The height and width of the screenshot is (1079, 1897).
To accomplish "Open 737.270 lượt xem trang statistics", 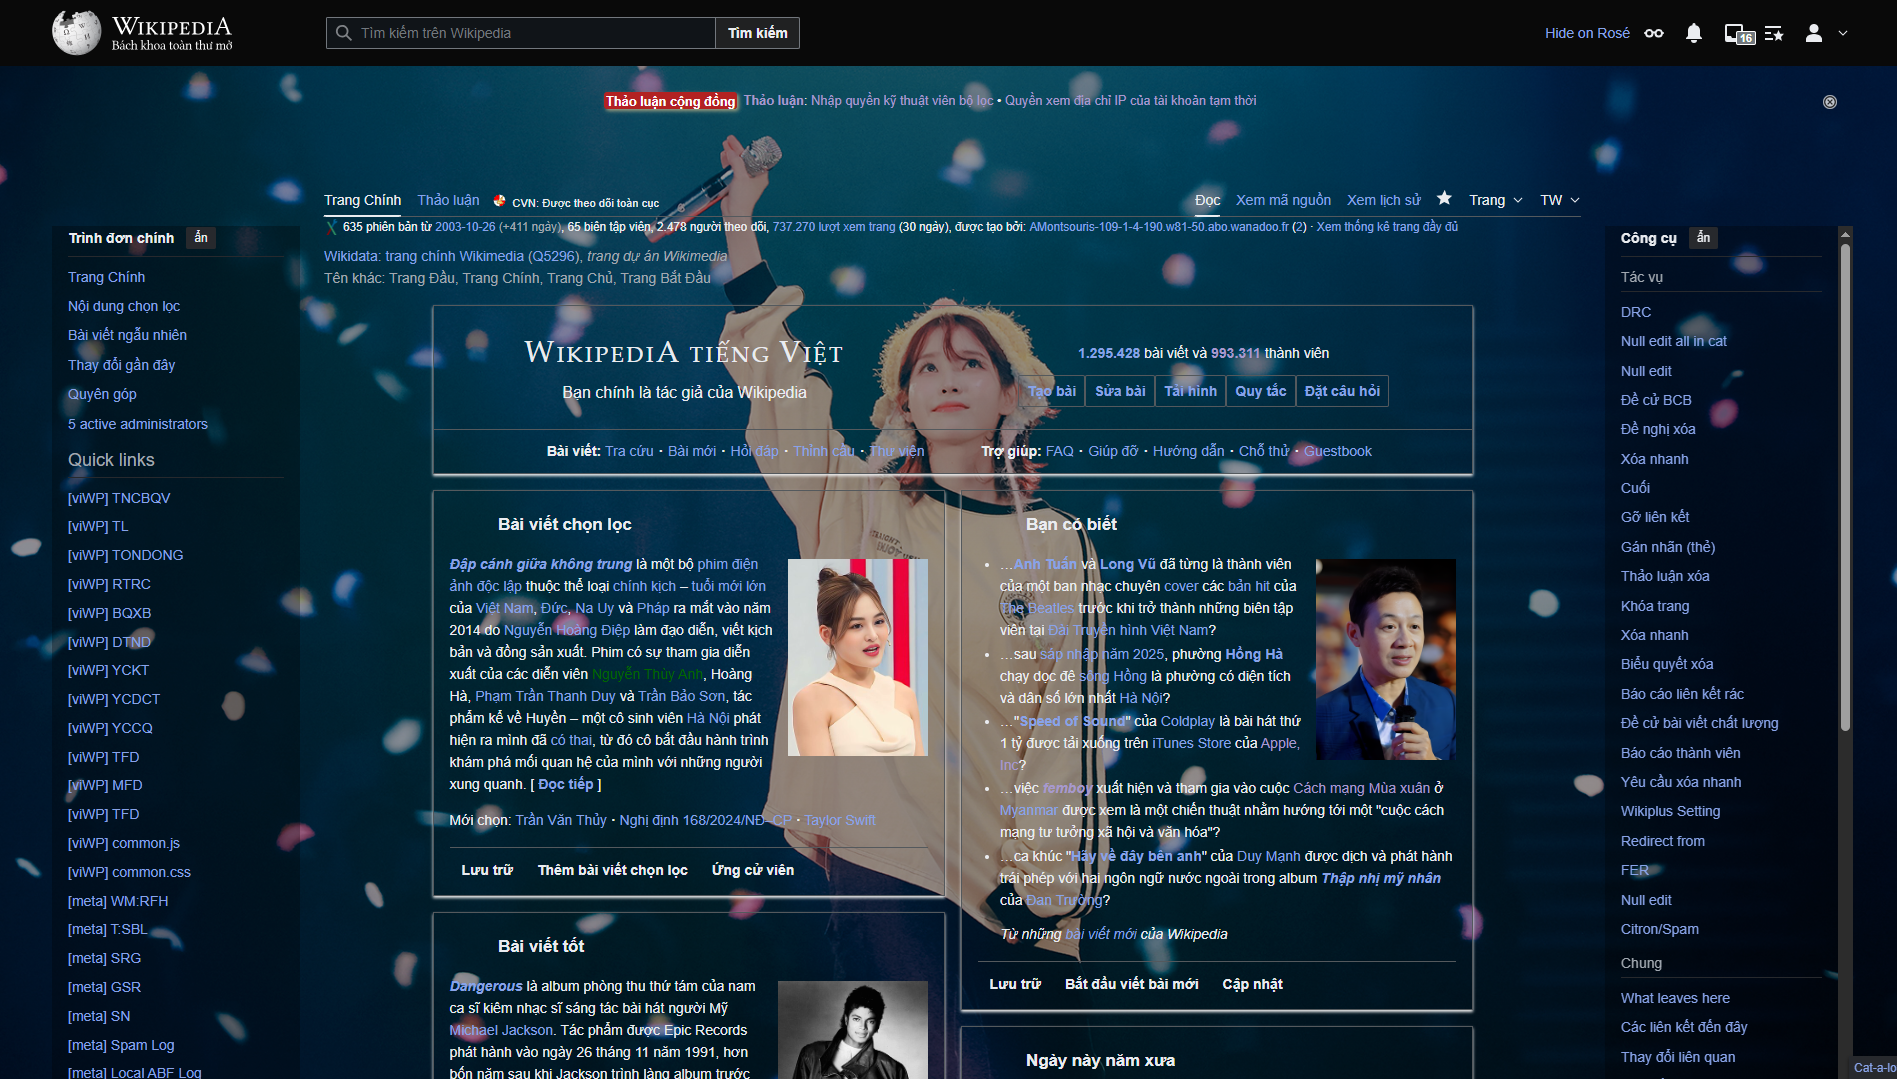I will pos(834,227).
